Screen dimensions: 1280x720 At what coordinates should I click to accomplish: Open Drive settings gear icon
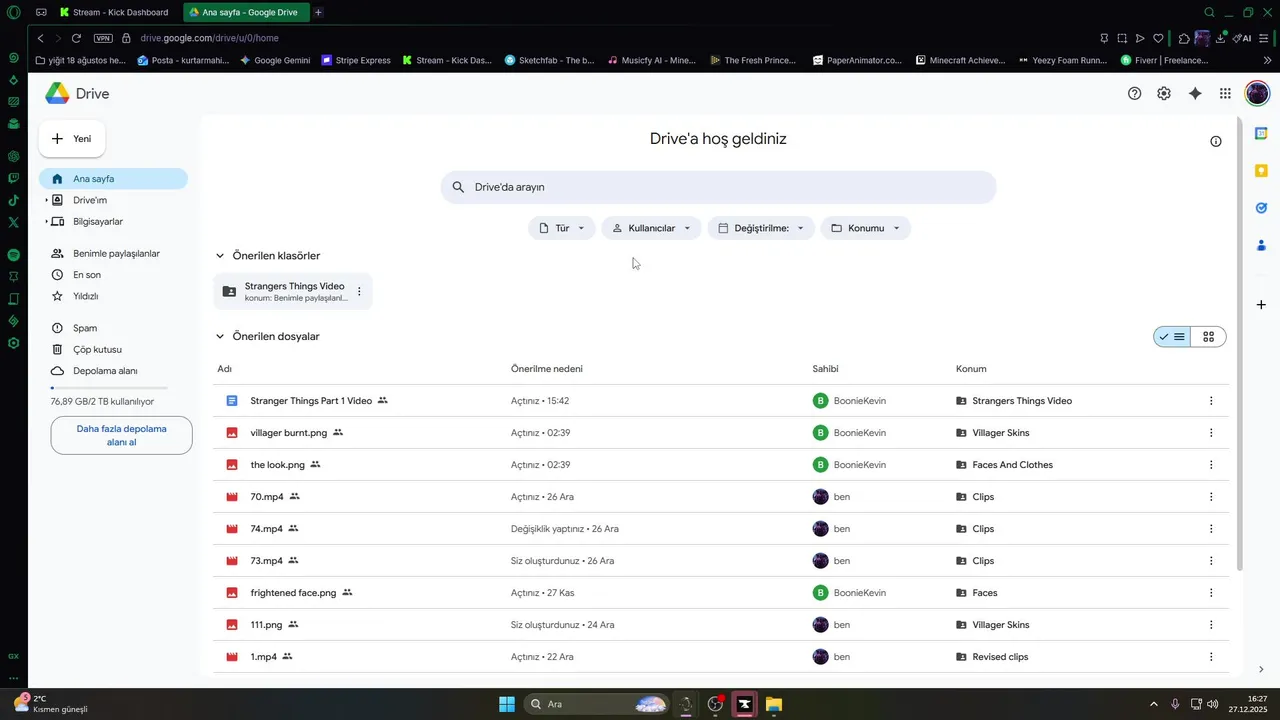point(1164,93)
